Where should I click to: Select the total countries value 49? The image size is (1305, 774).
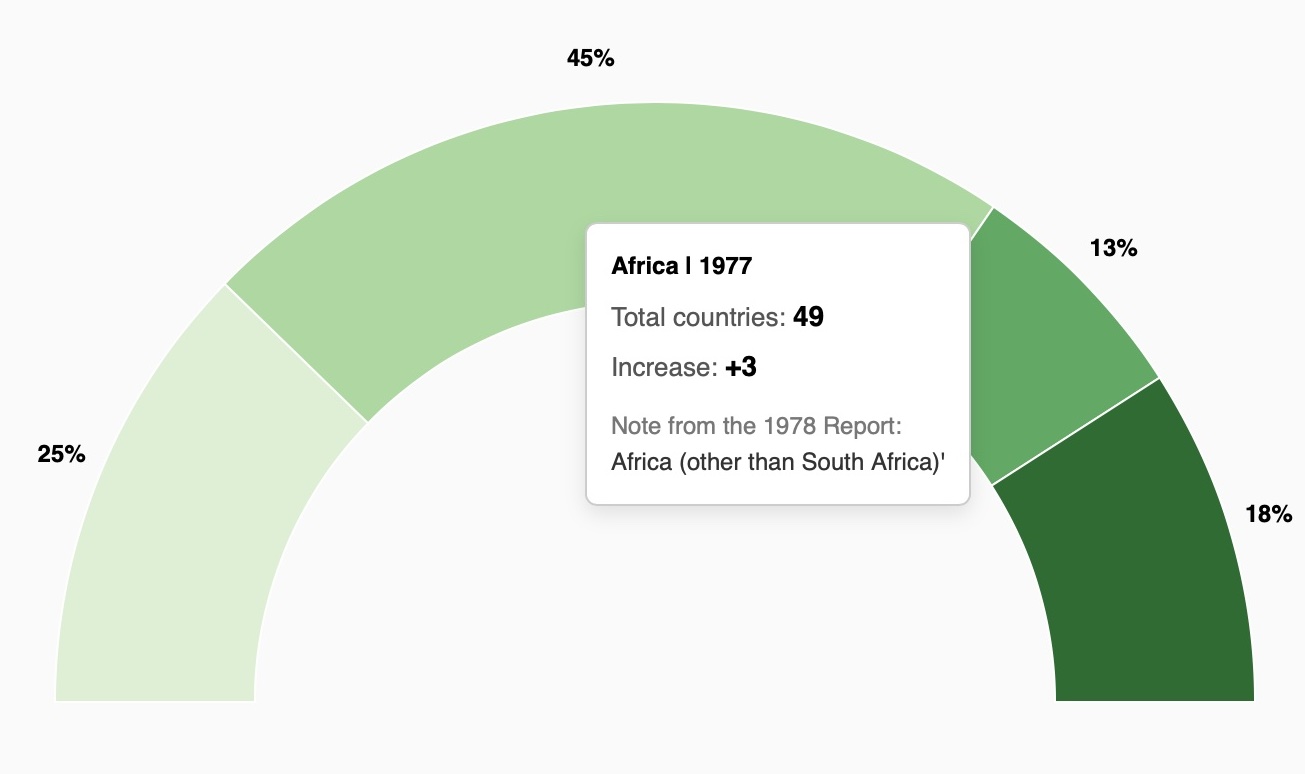(x=808, y=318)
